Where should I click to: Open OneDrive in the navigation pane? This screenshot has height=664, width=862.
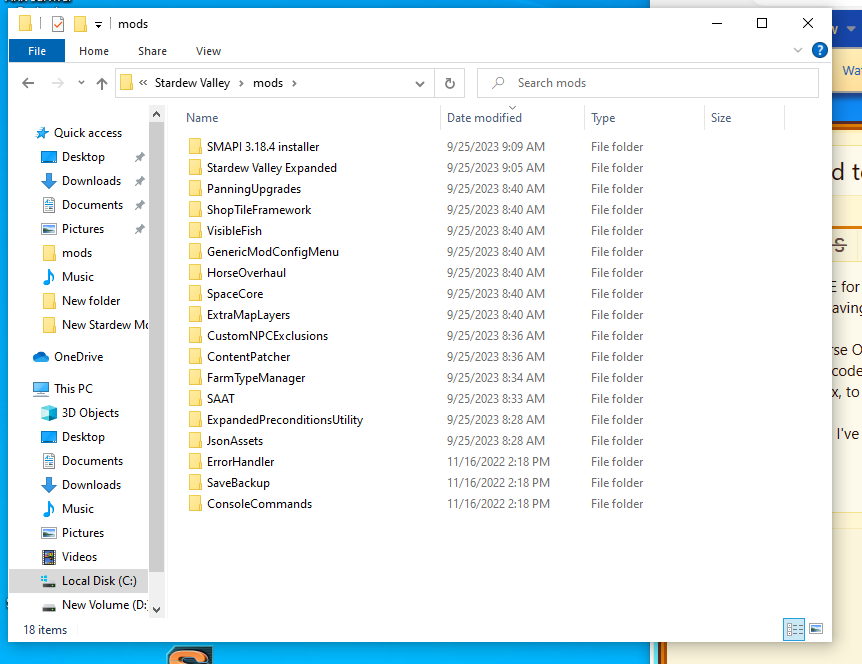point(79,357)
